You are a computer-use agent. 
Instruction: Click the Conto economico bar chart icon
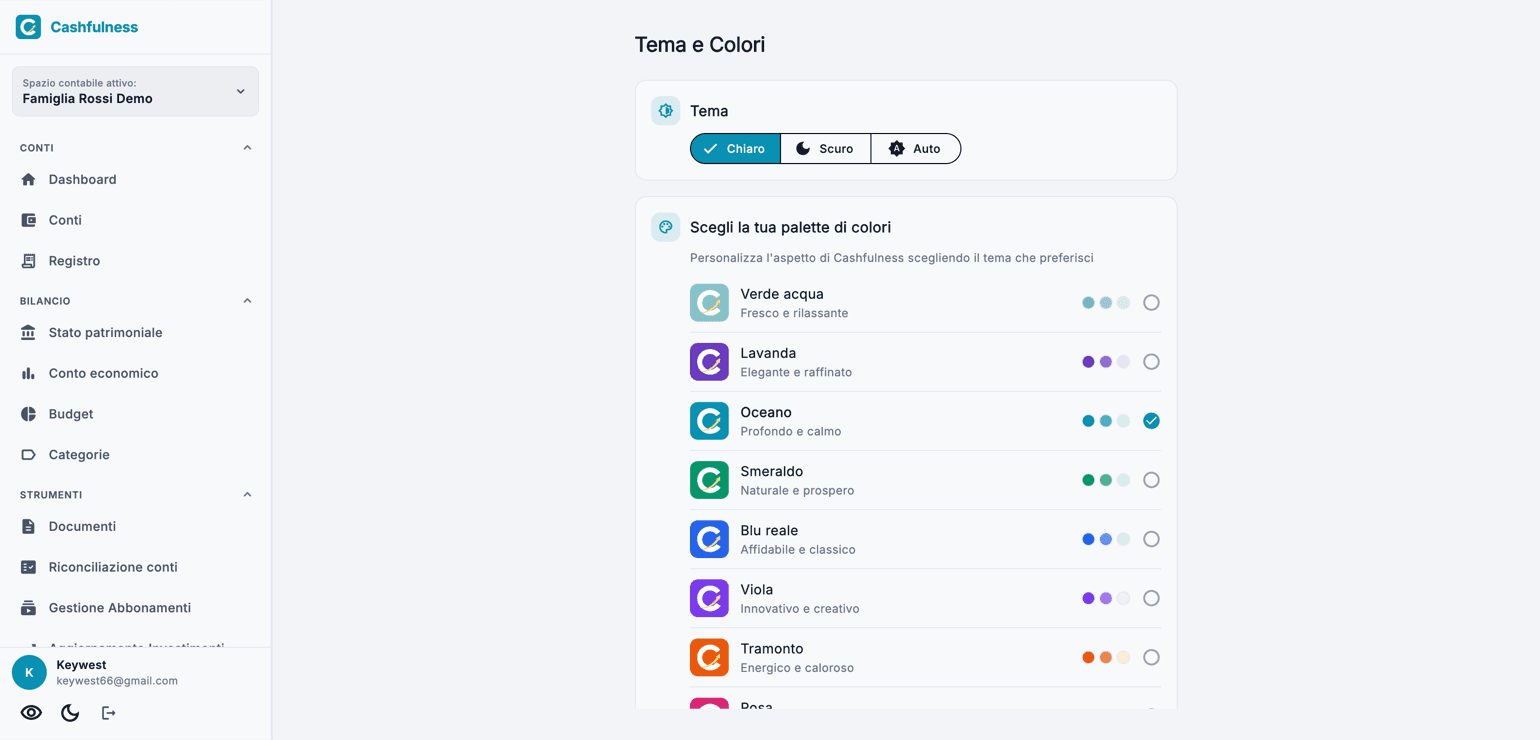(28, 373)
